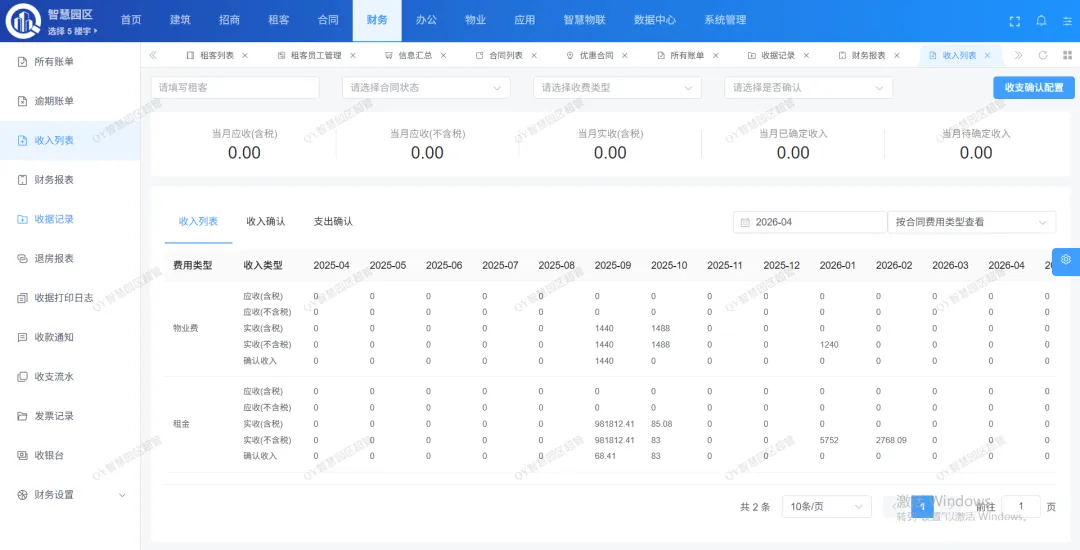Open 智慧物联 in top navigation
Screen dimensions: 1080x550
(585, 20)
